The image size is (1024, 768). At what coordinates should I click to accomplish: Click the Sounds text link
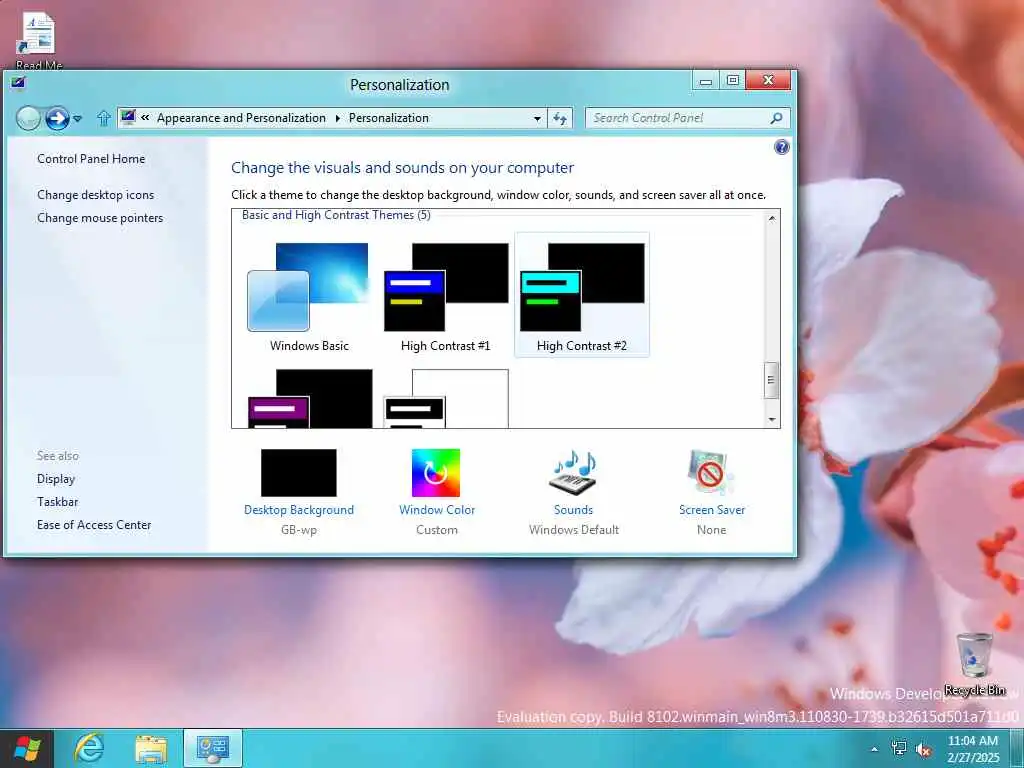click(573, 509)
